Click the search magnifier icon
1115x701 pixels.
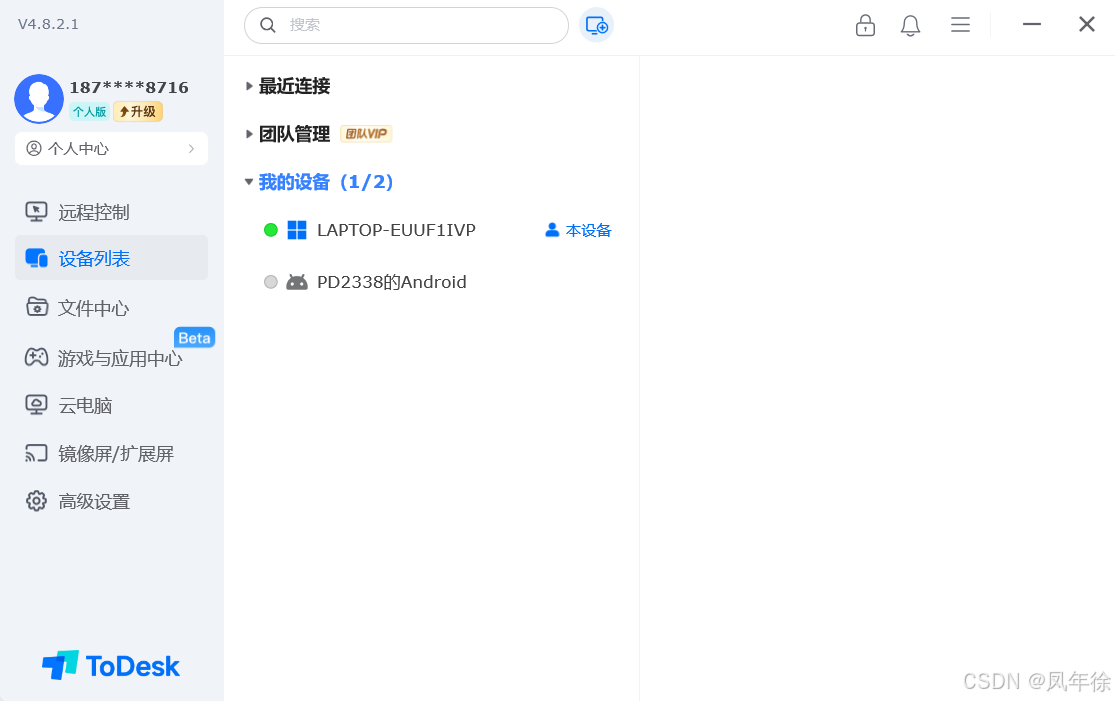coord(267,26)
